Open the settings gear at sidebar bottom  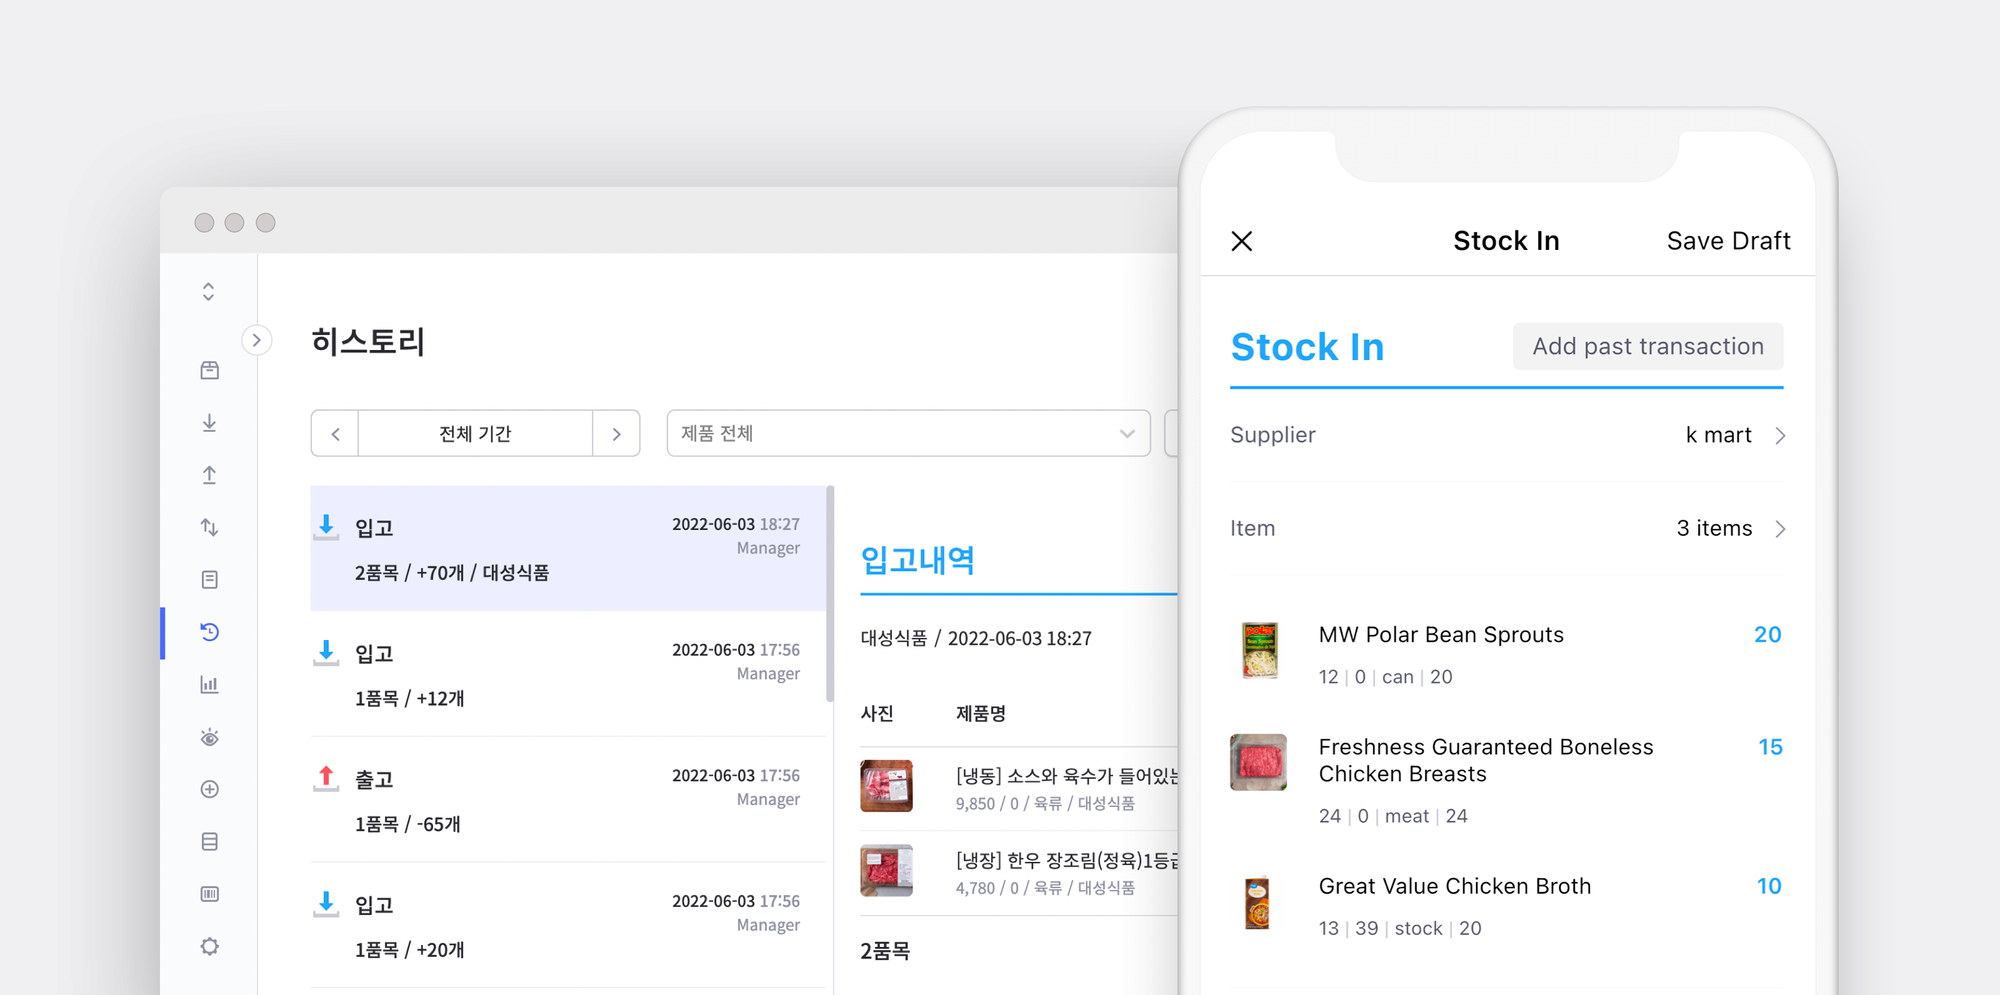[209, 946]
